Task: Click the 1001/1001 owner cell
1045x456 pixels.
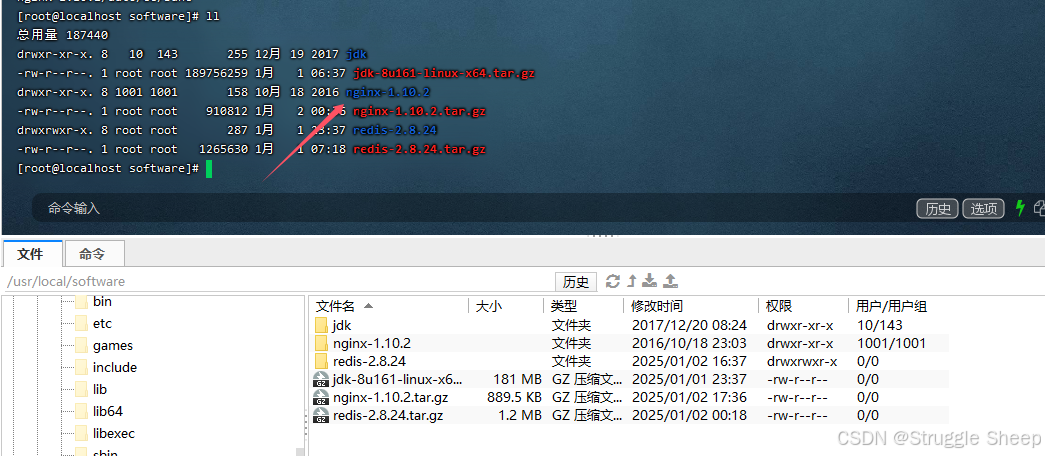Action: pyautogui.click(x=892, y=343)
